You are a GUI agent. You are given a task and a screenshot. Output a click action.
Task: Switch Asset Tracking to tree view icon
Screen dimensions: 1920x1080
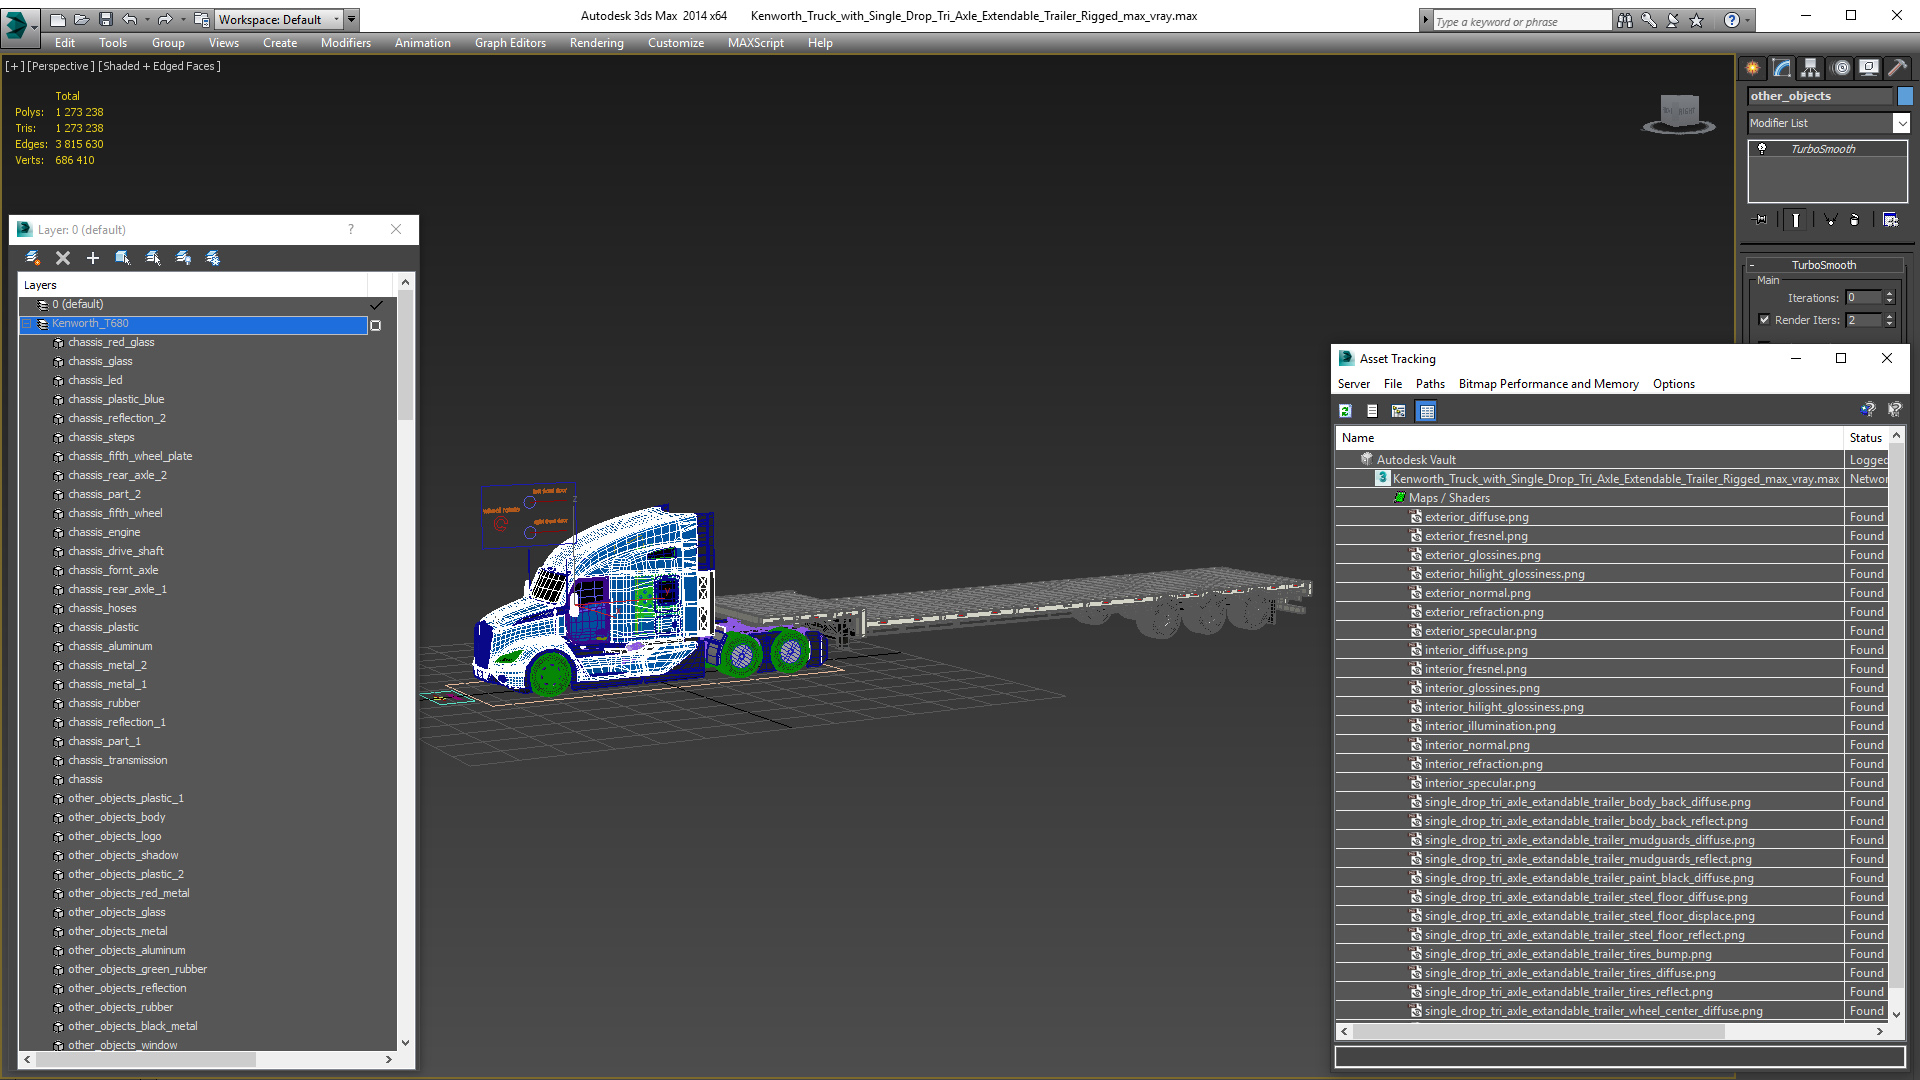(x=1399, y=411)
